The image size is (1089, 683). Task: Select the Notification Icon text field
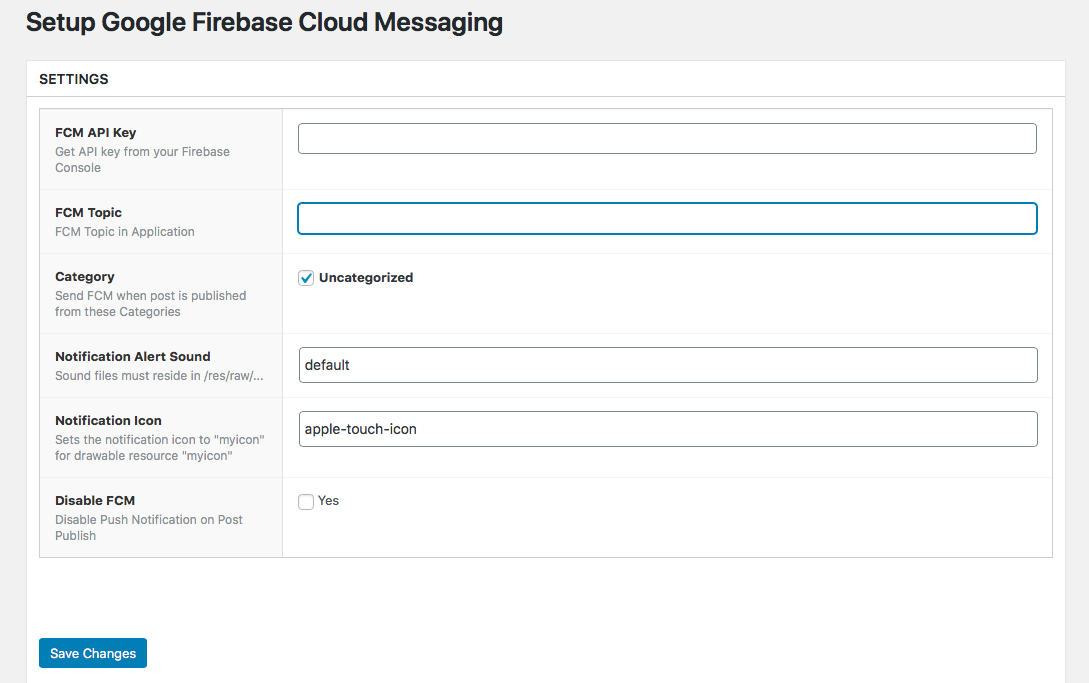pyautogui.click(x=668, y=429)
